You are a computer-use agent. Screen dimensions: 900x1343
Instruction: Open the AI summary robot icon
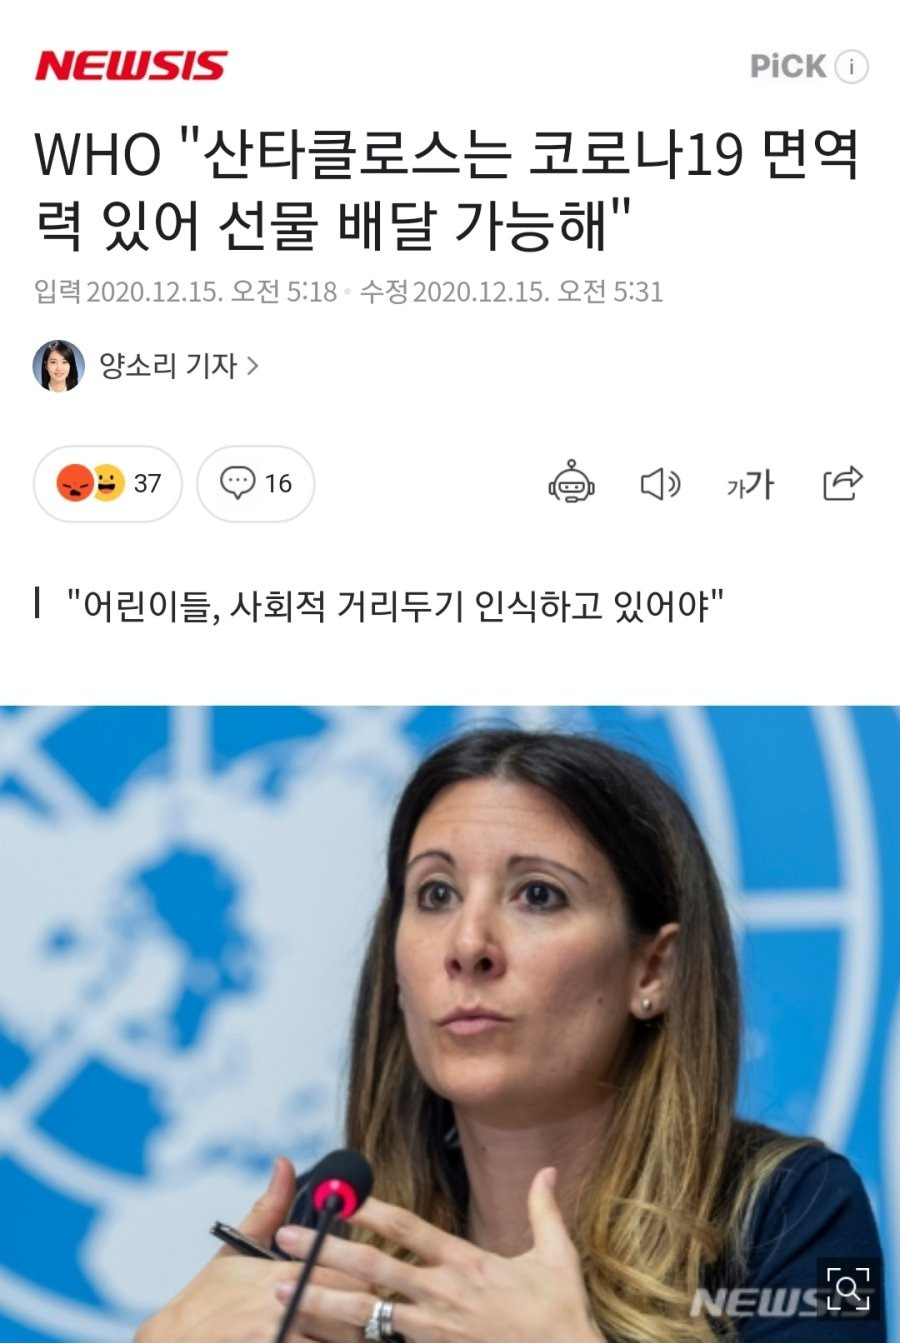[x=572, y=483]
